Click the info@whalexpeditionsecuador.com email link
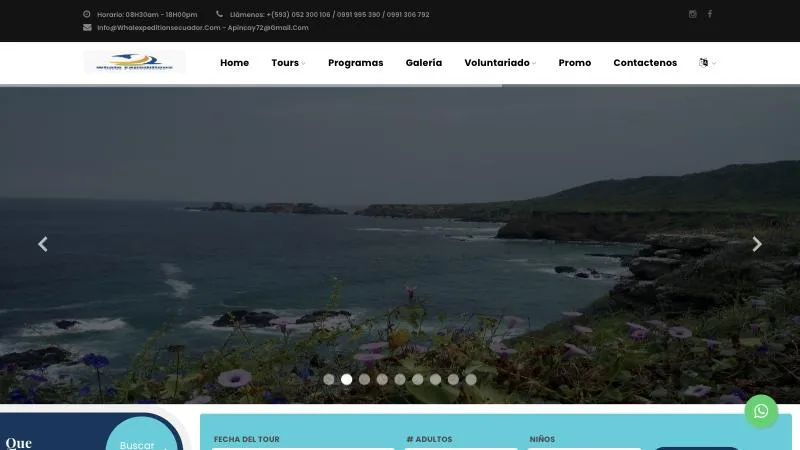 (x=159, y=28)
